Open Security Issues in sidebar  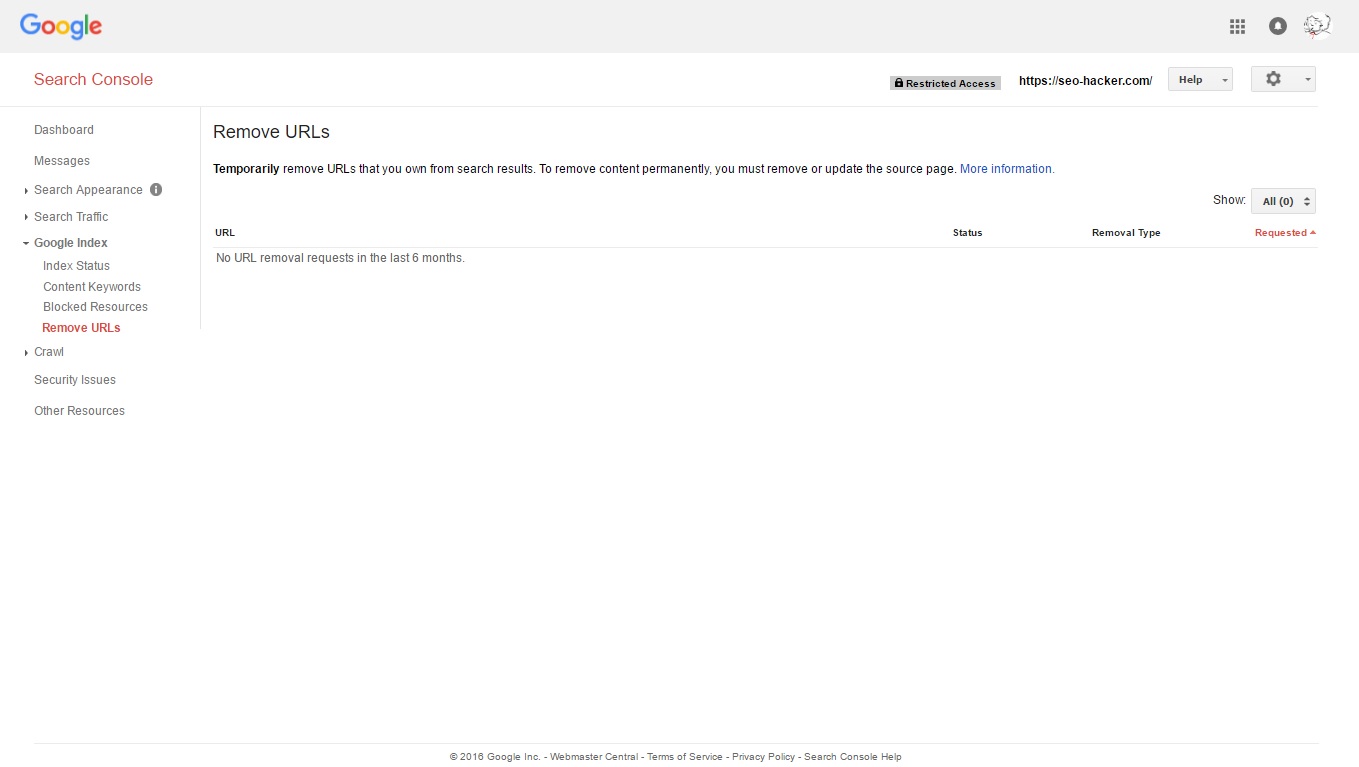click(x=75, y=380)
